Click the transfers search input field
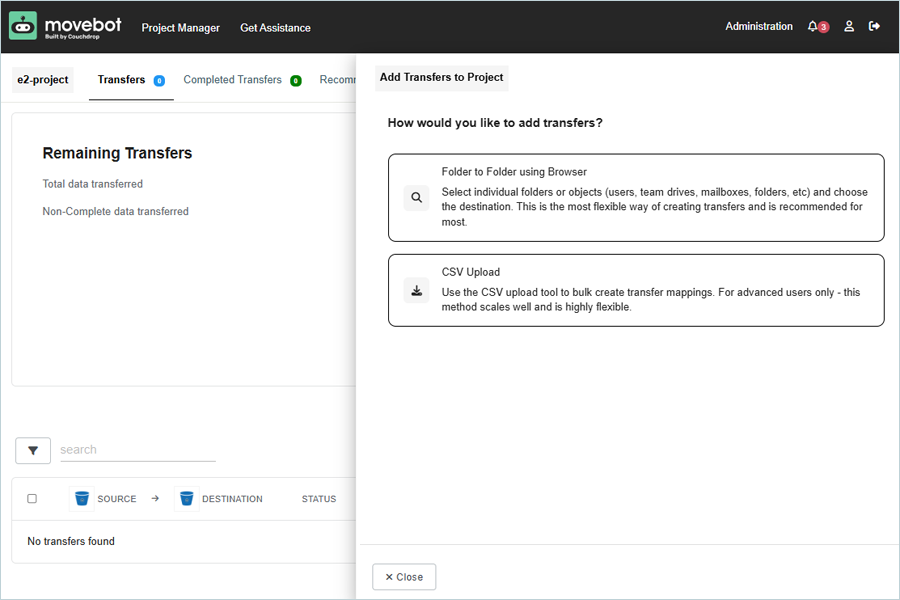The width and height of the screenshot is (900, 600). click(x=137, y=450)
